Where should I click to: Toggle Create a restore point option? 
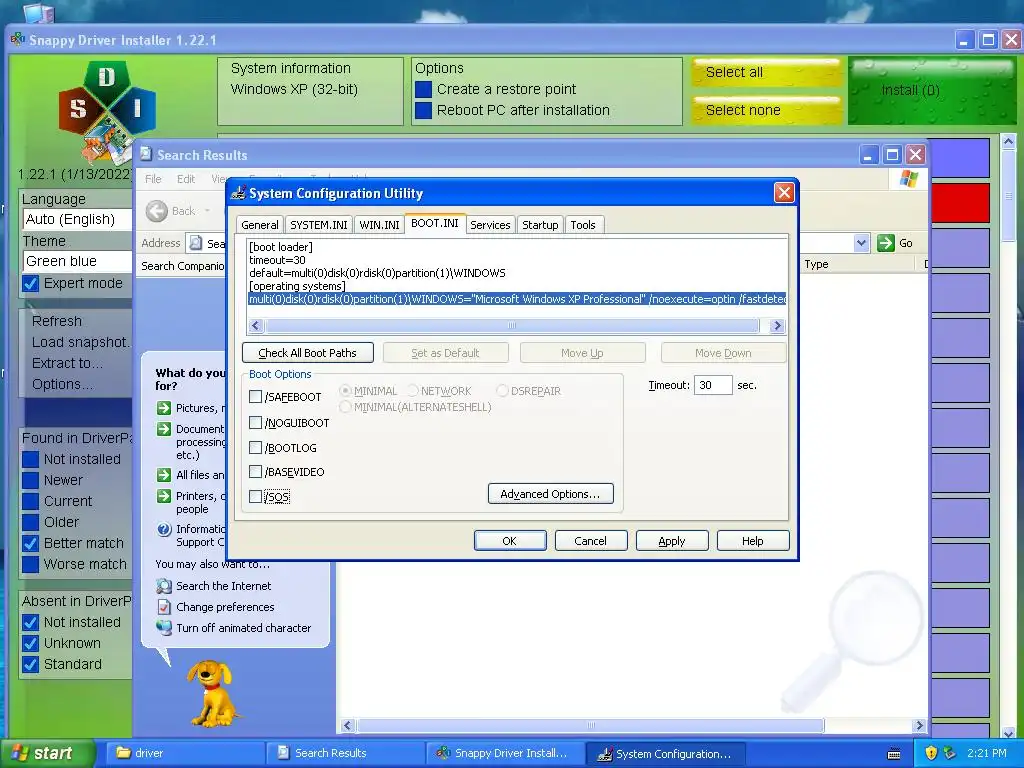(x=423, y=89)
